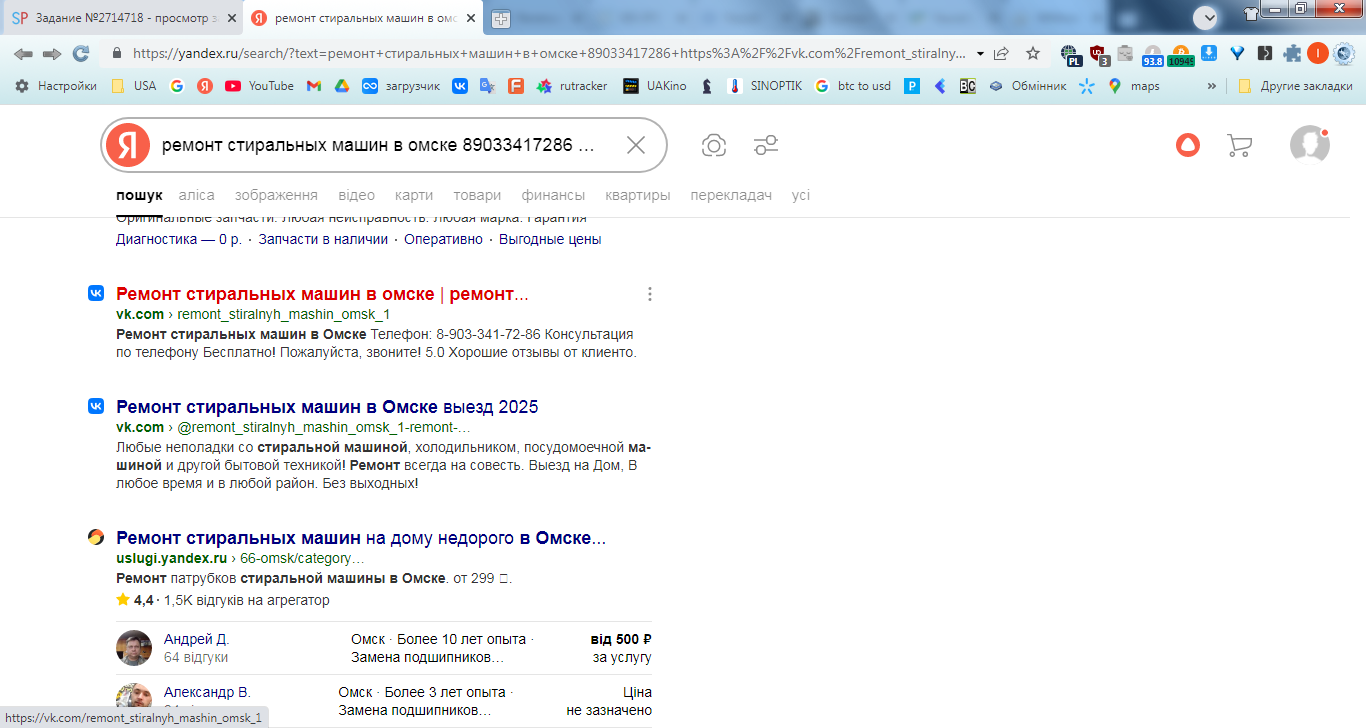Image resolution: width=1366 pixels, height=728 pixels.
Task: Close the Yandex search results tab
Action: [x=471, y=18]
